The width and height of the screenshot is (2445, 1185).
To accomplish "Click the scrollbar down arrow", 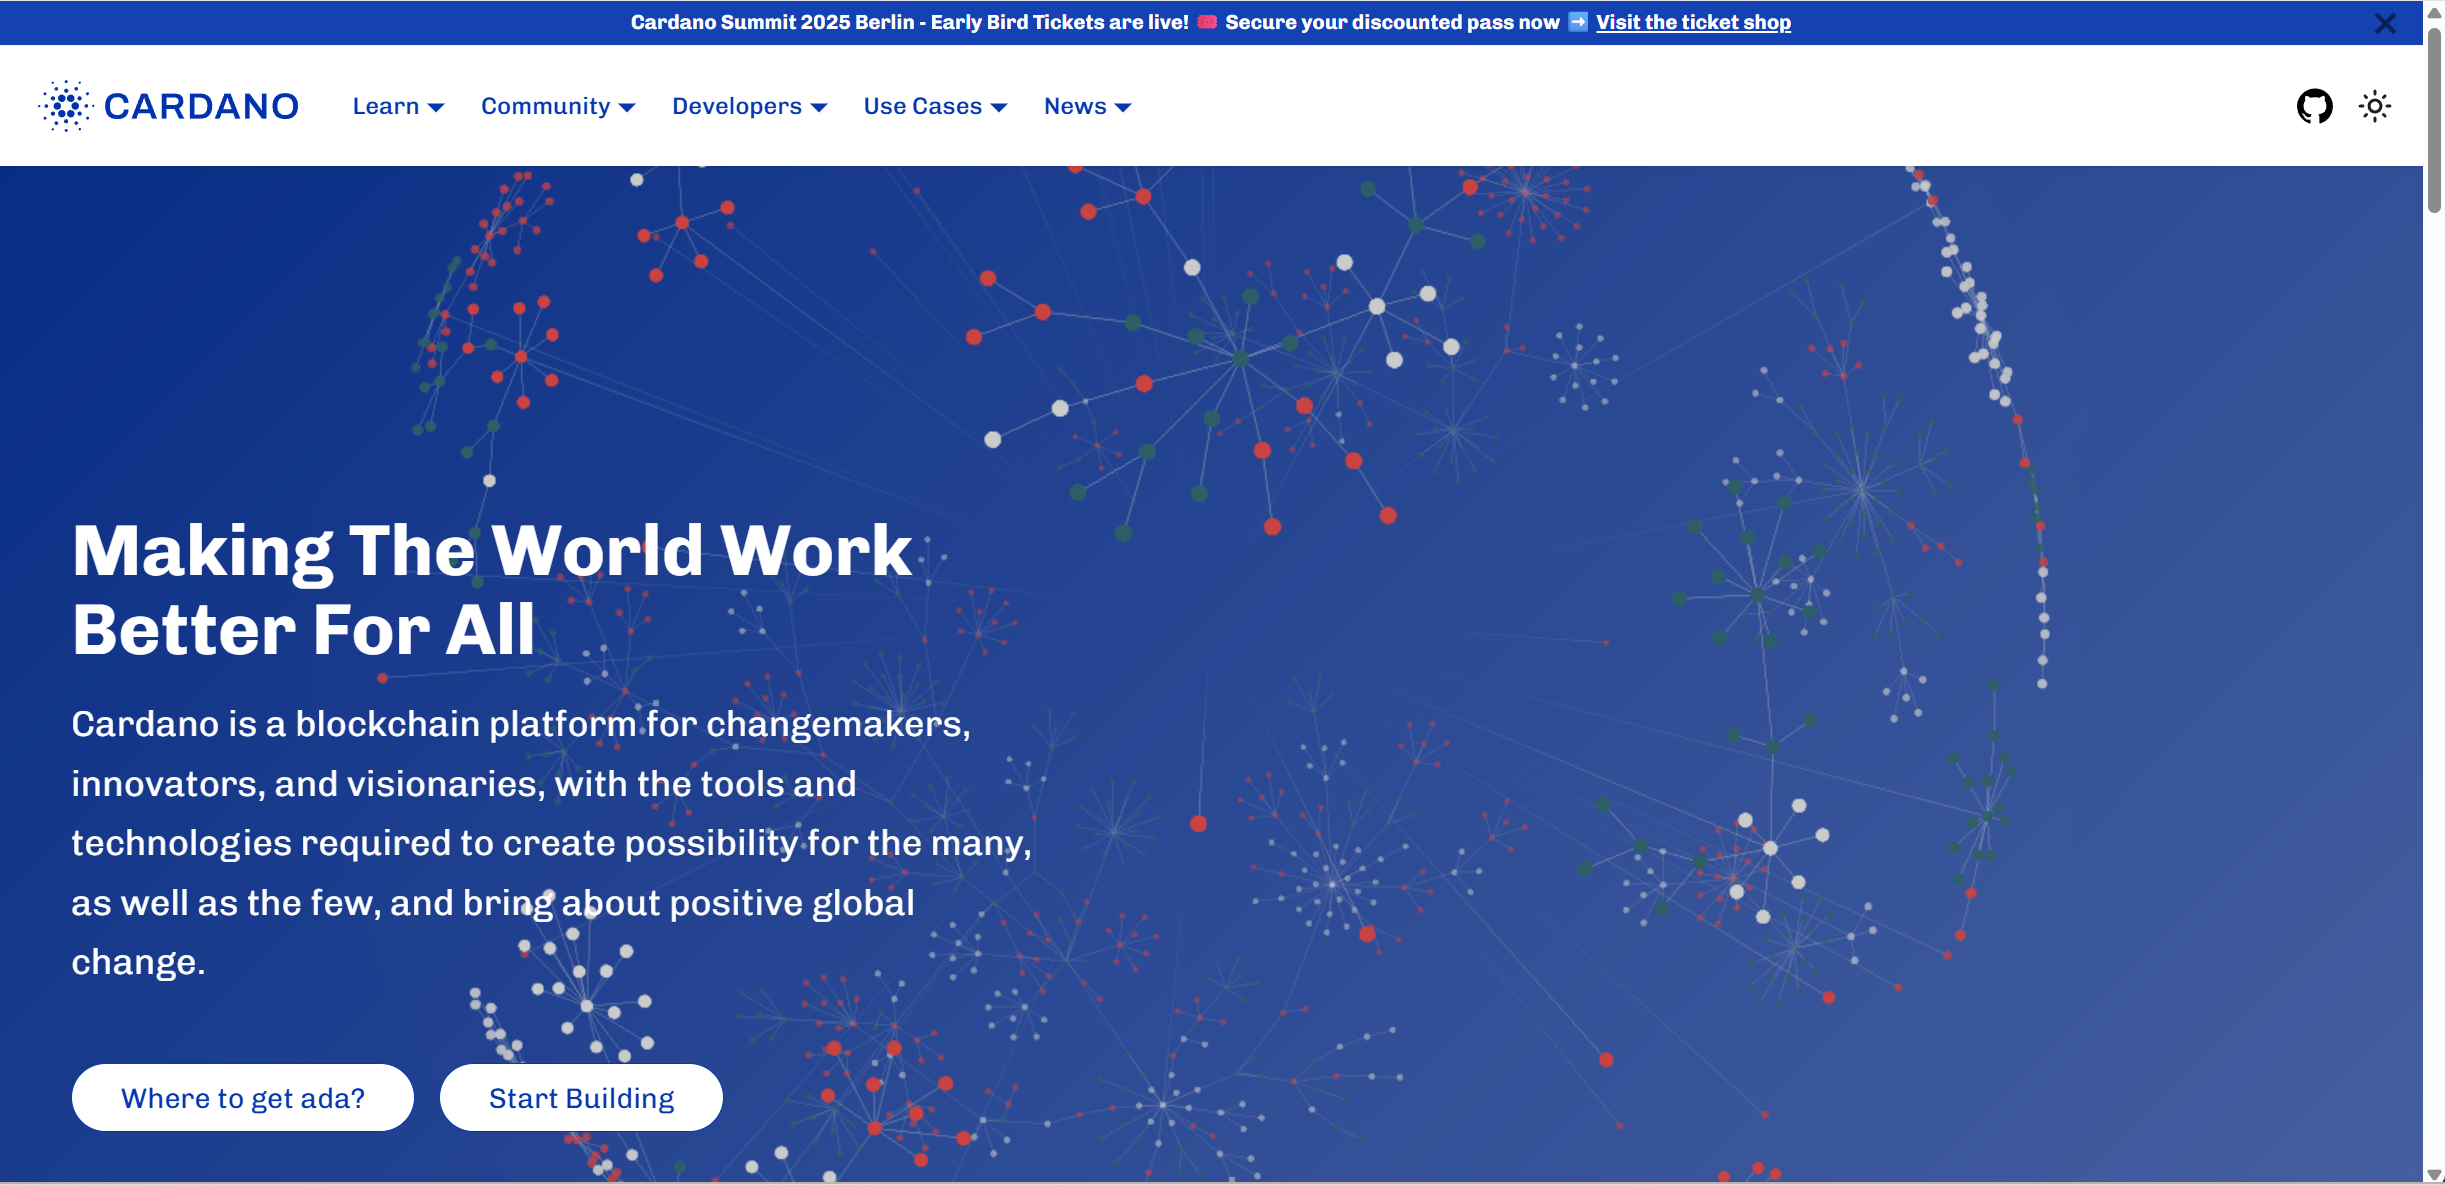I will point(2434,1174).
